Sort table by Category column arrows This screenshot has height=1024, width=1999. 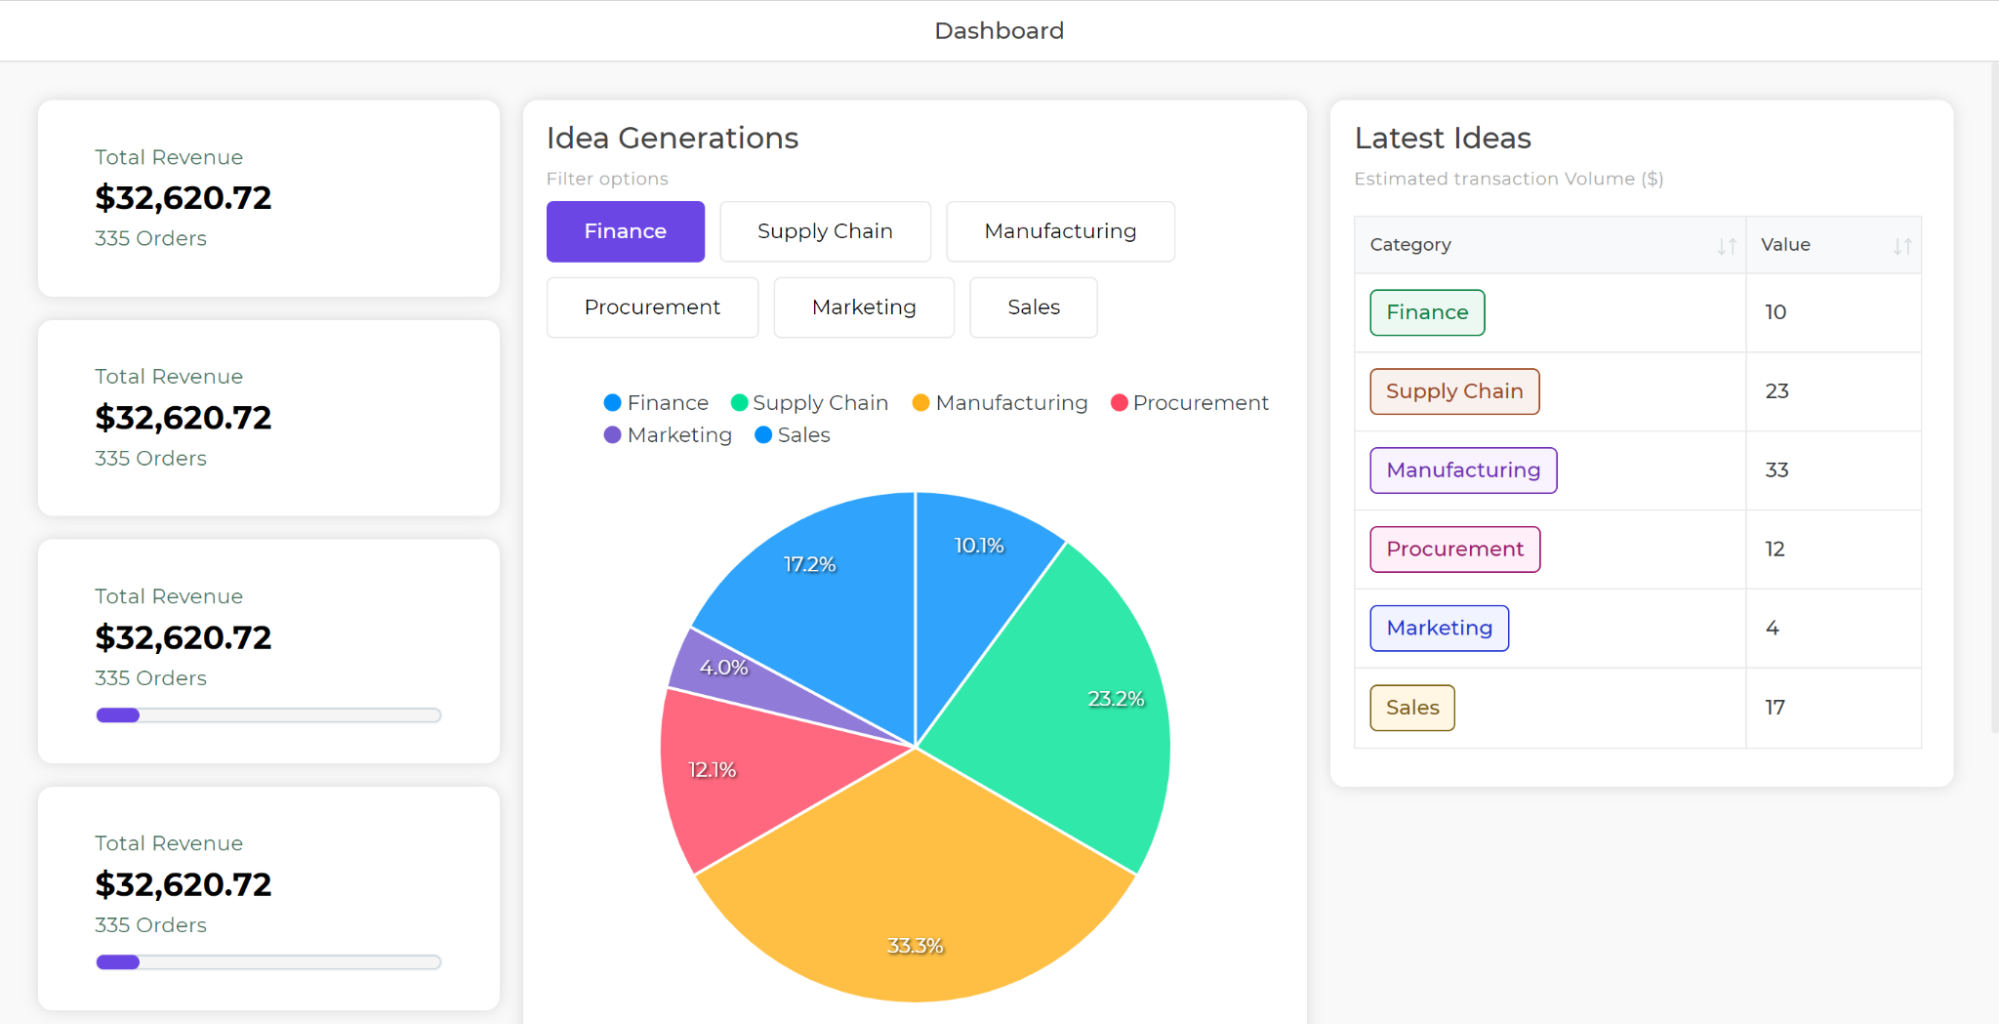click(x=1726, y=246)
